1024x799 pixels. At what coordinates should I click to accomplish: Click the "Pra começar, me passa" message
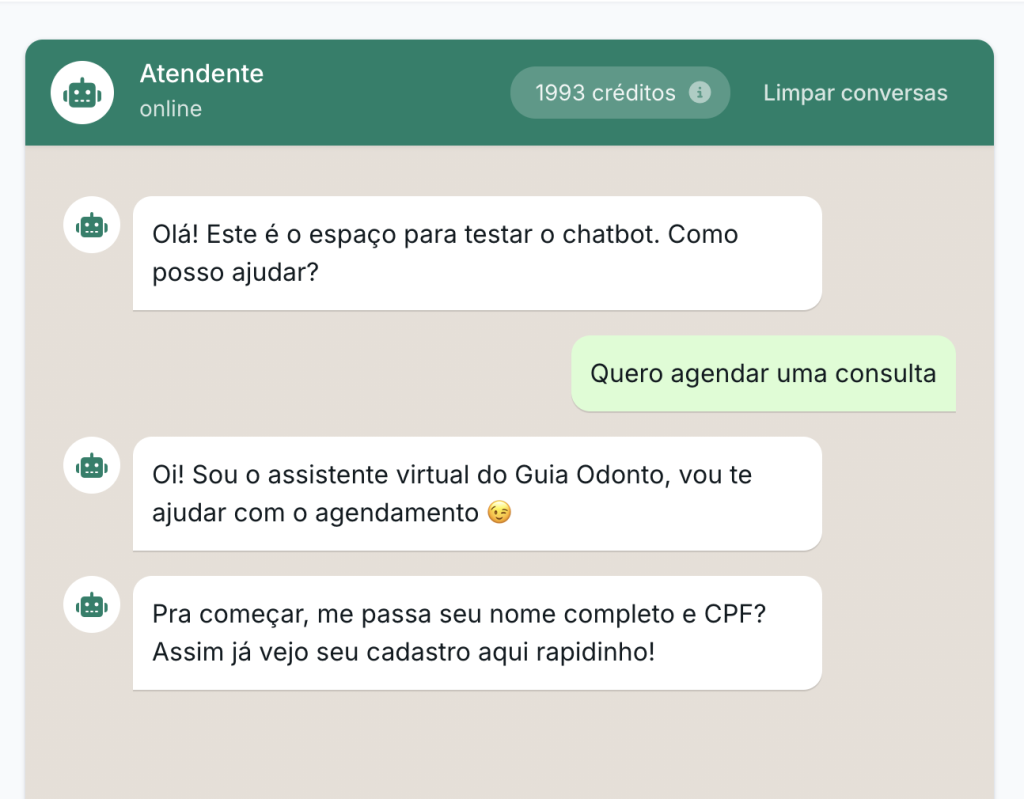[x=477, y=633]
